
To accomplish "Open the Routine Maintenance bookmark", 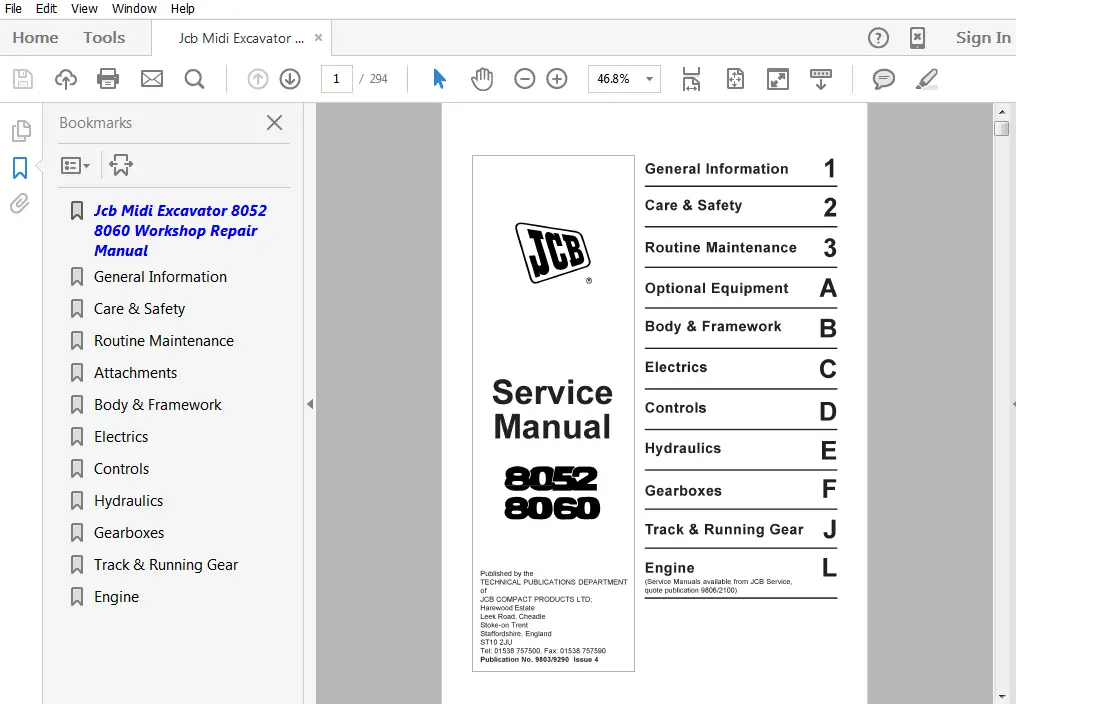I will (x=164, y=341).
